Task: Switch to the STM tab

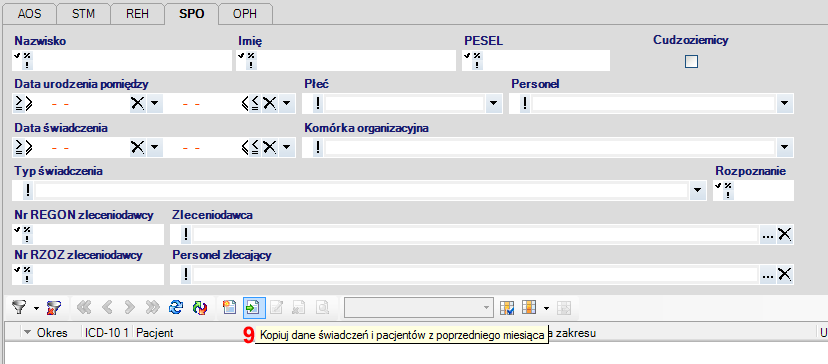Action: [x=83, y=14]
